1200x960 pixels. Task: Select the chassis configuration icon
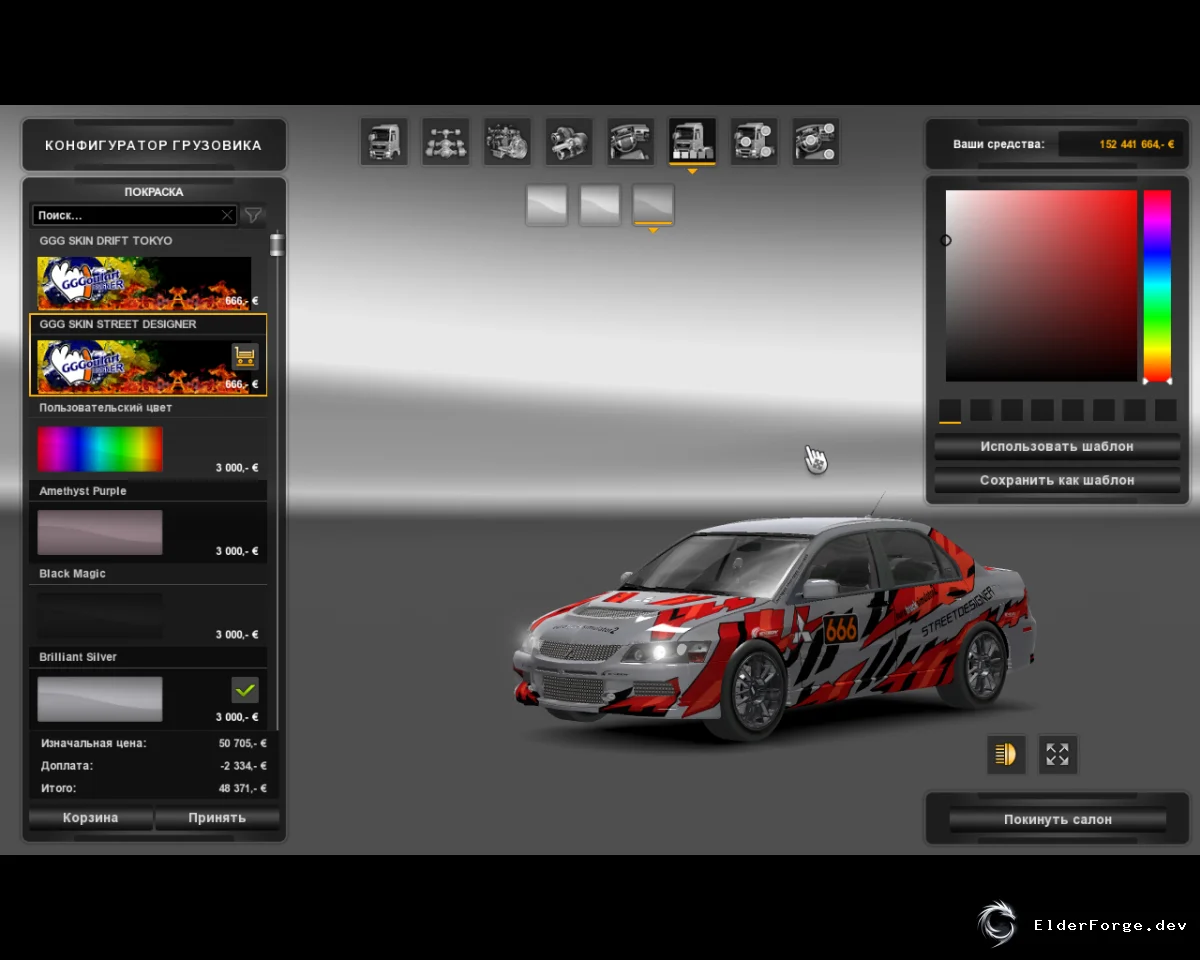tap(446, 141)
